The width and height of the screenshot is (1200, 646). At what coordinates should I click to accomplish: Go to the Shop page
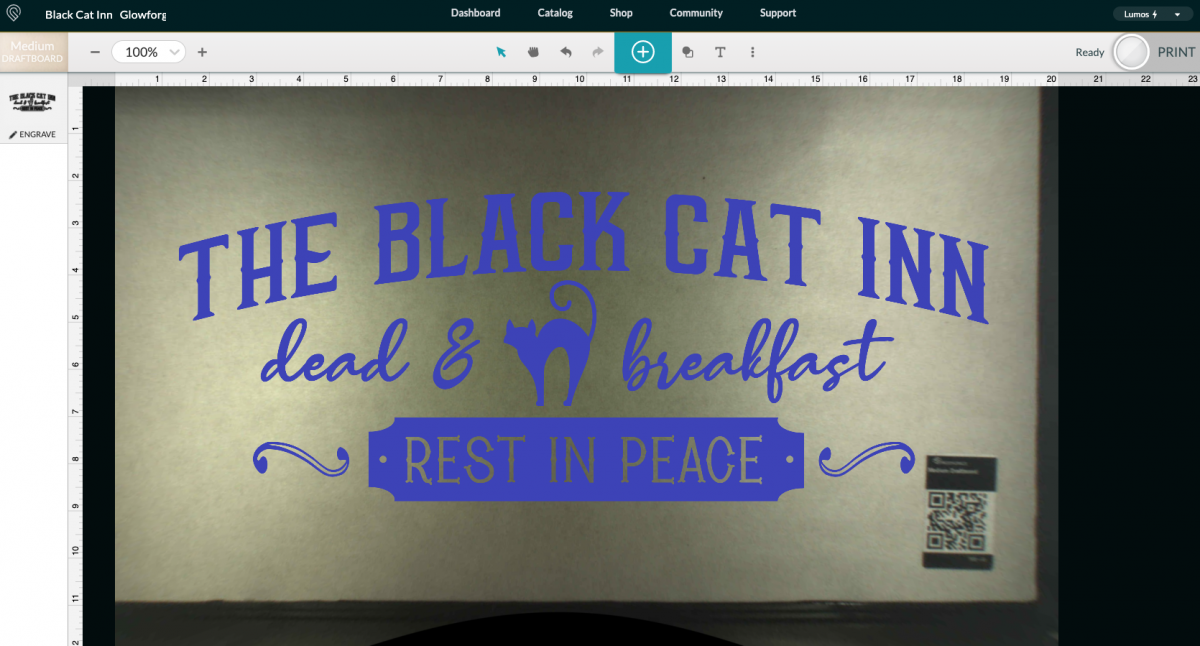[x=621, y=13]
